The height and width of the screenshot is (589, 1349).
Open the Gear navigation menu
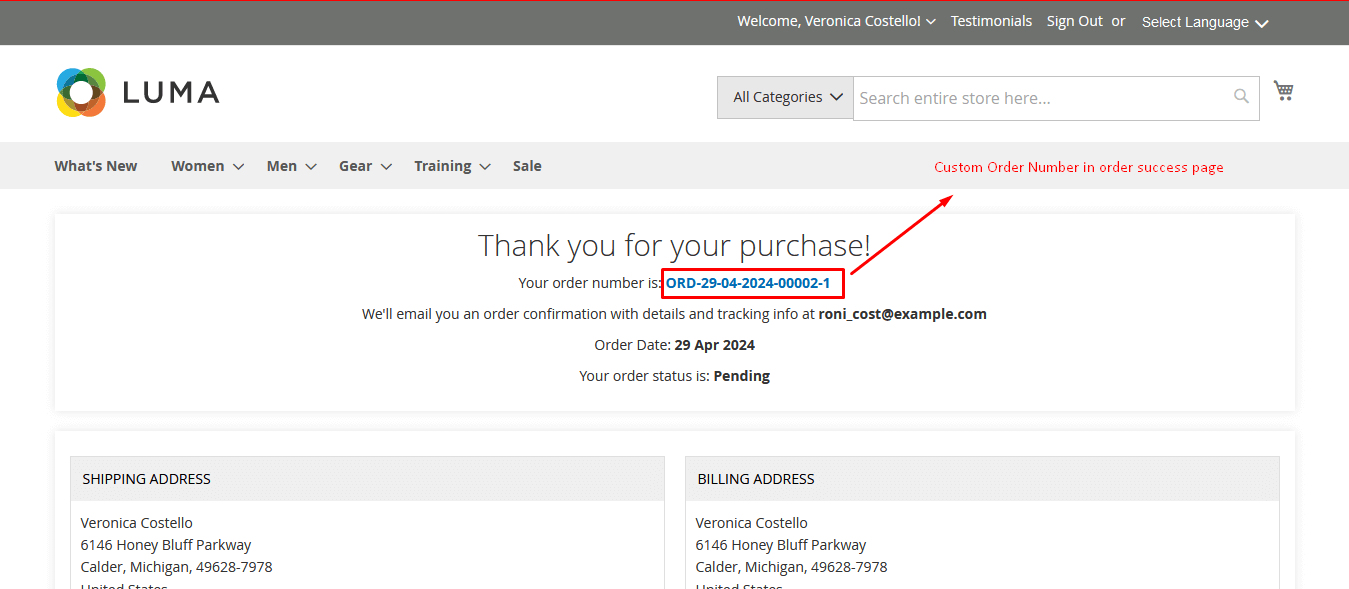365,166
